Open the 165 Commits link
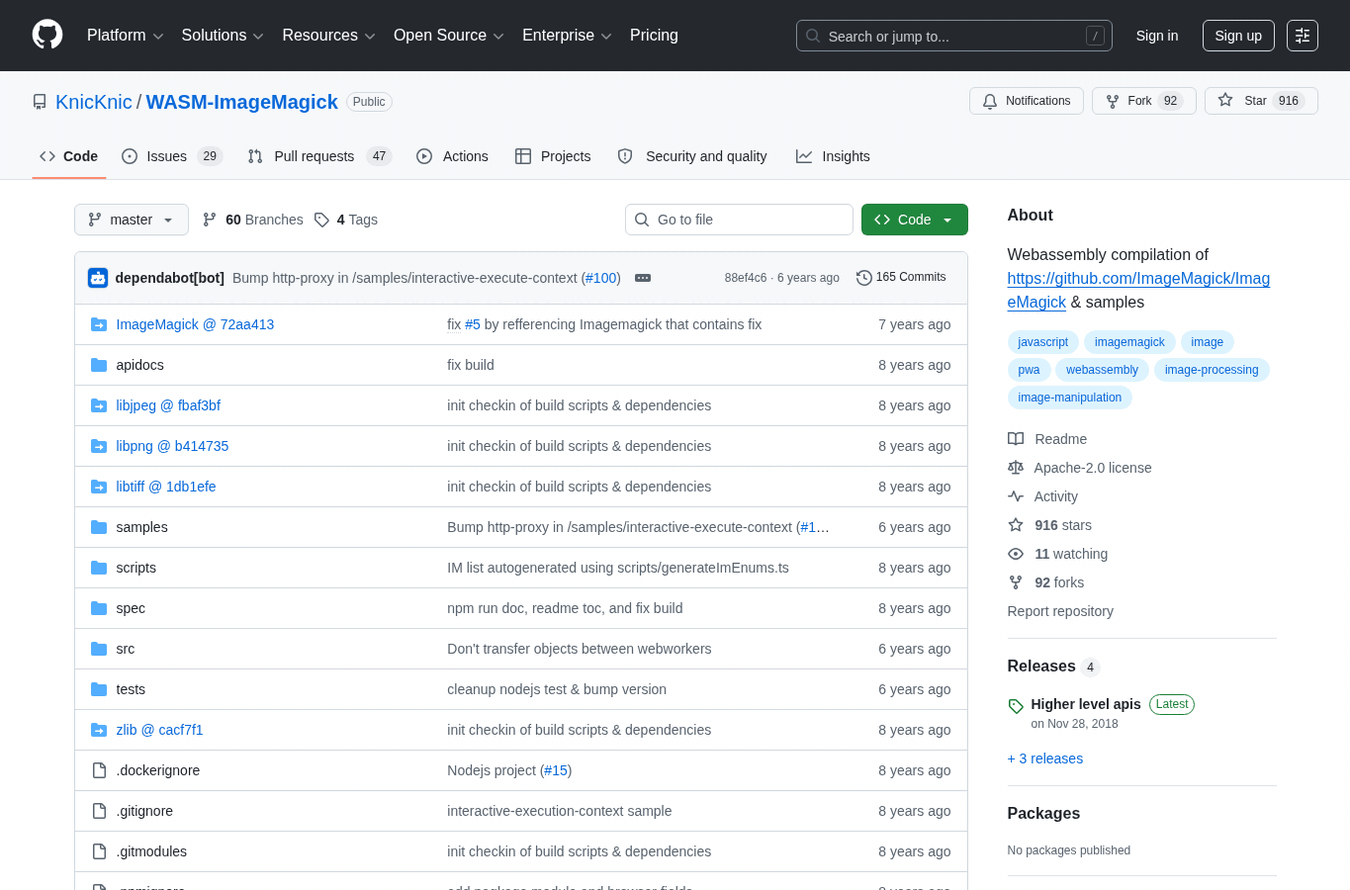 (x=901, y=277)
